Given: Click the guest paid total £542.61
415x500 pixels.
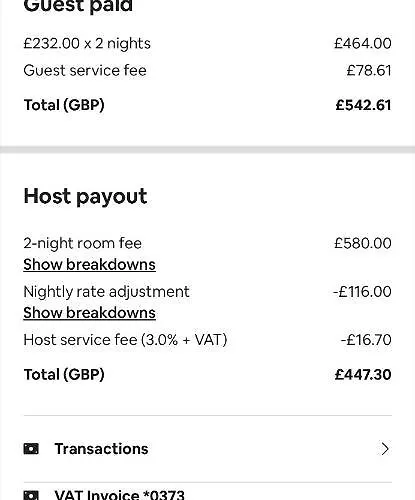Looking at the screenshot, I should (x=363, y=105).
